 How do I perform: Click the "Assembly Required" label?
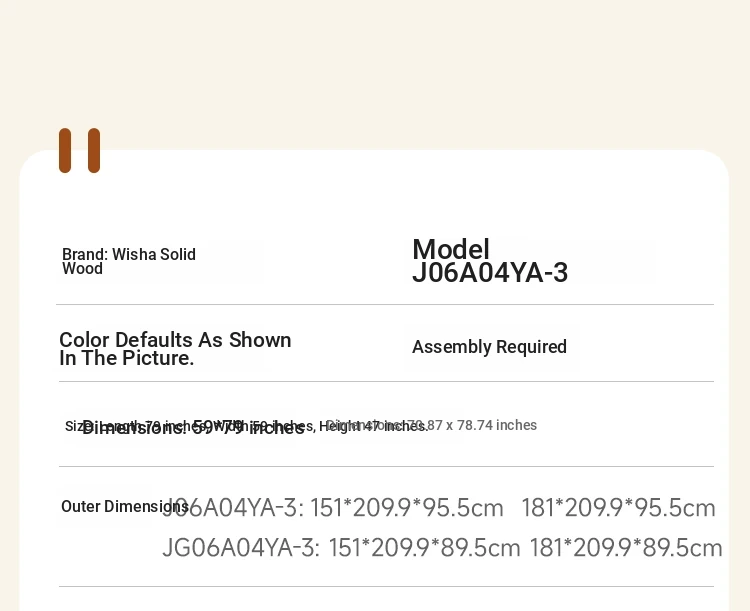click(x=489, y=347)
